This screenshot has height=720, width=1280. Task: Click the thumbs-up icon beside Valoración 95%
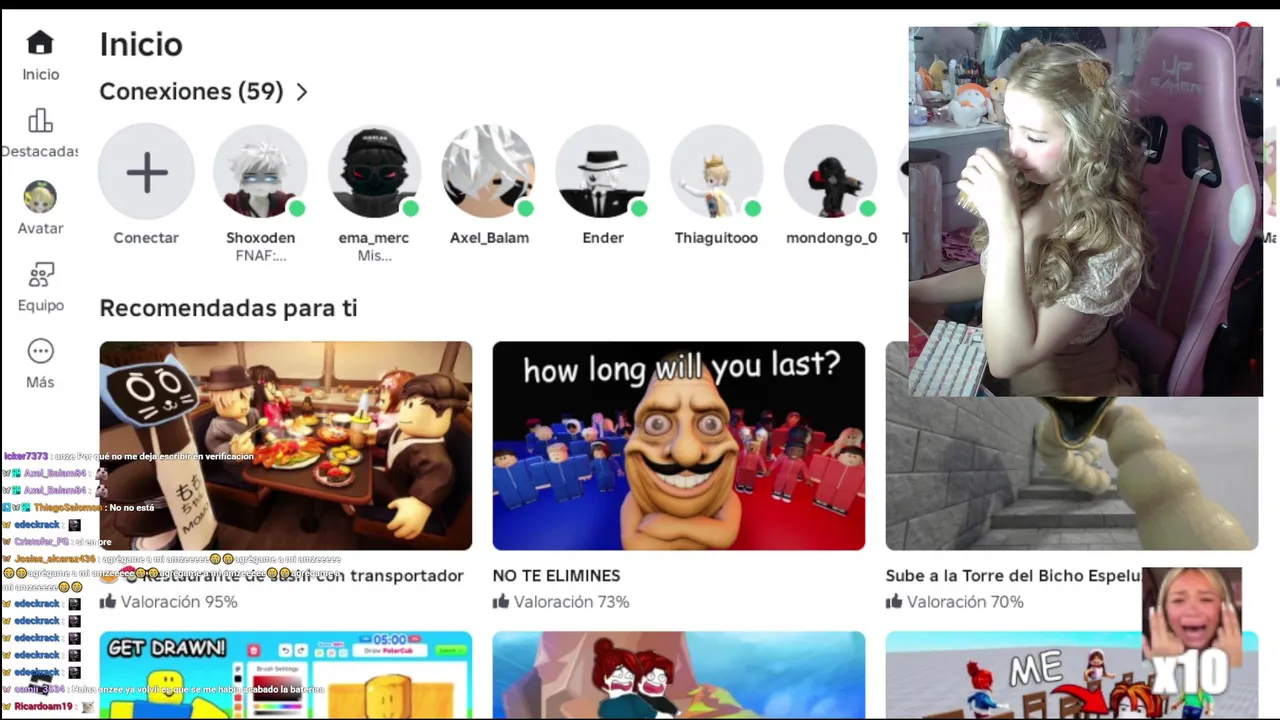(108, 601)
